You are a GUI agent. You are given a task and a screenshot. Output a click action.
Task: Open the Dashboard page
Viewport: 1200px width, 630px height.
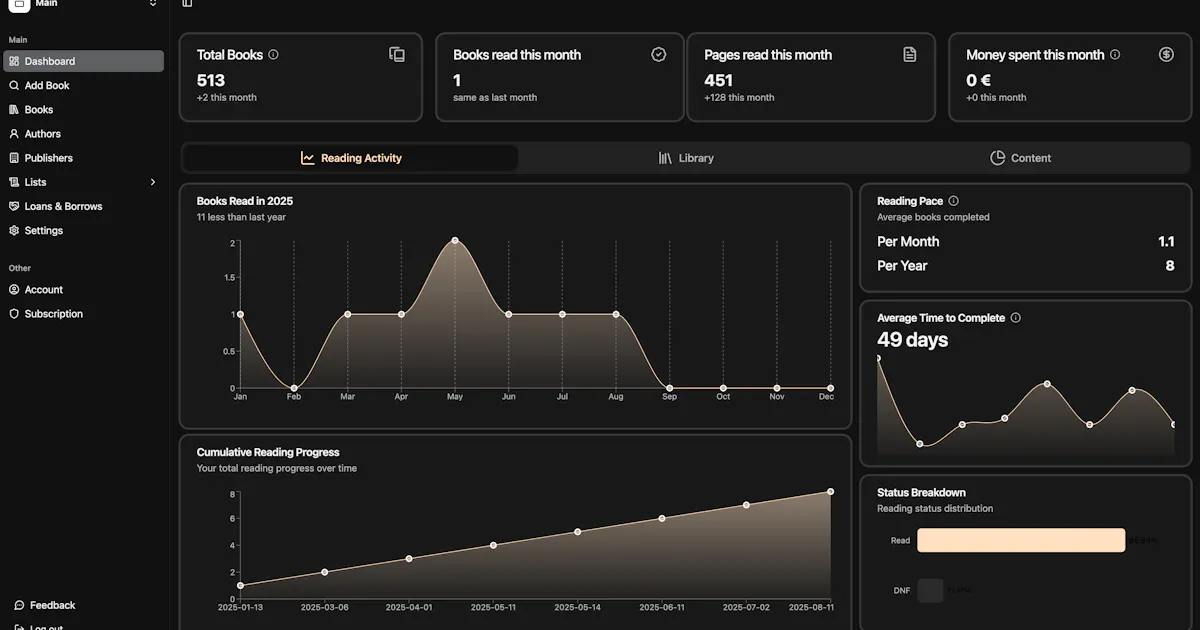pyautogui.click(x=83, y=61)
